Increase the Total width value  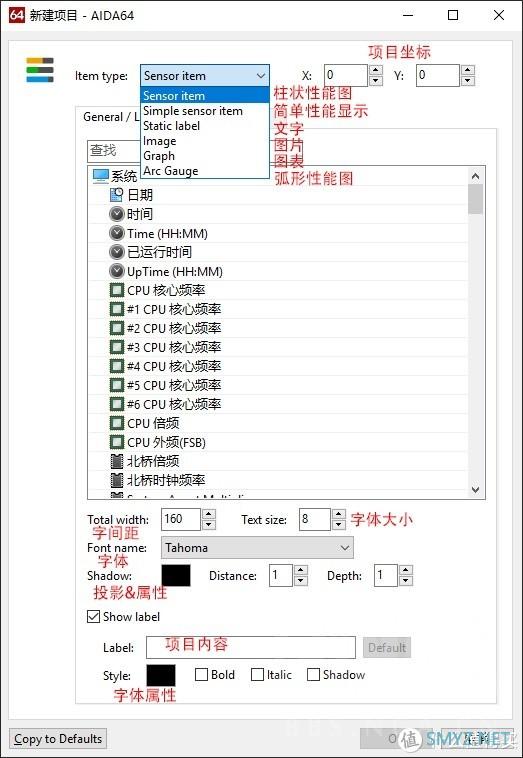click(209, 514)
